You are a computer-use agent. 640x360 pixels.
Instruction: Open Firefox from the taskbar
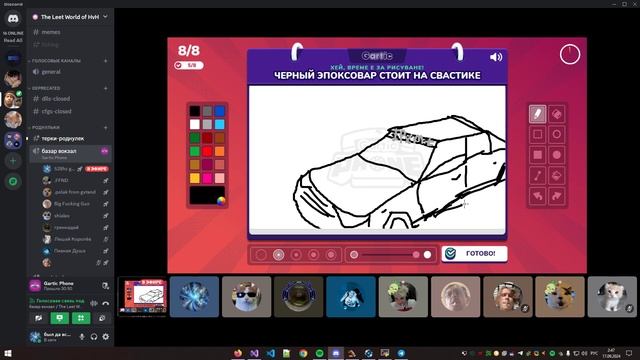pyautogui.click(x=238, y=353)
